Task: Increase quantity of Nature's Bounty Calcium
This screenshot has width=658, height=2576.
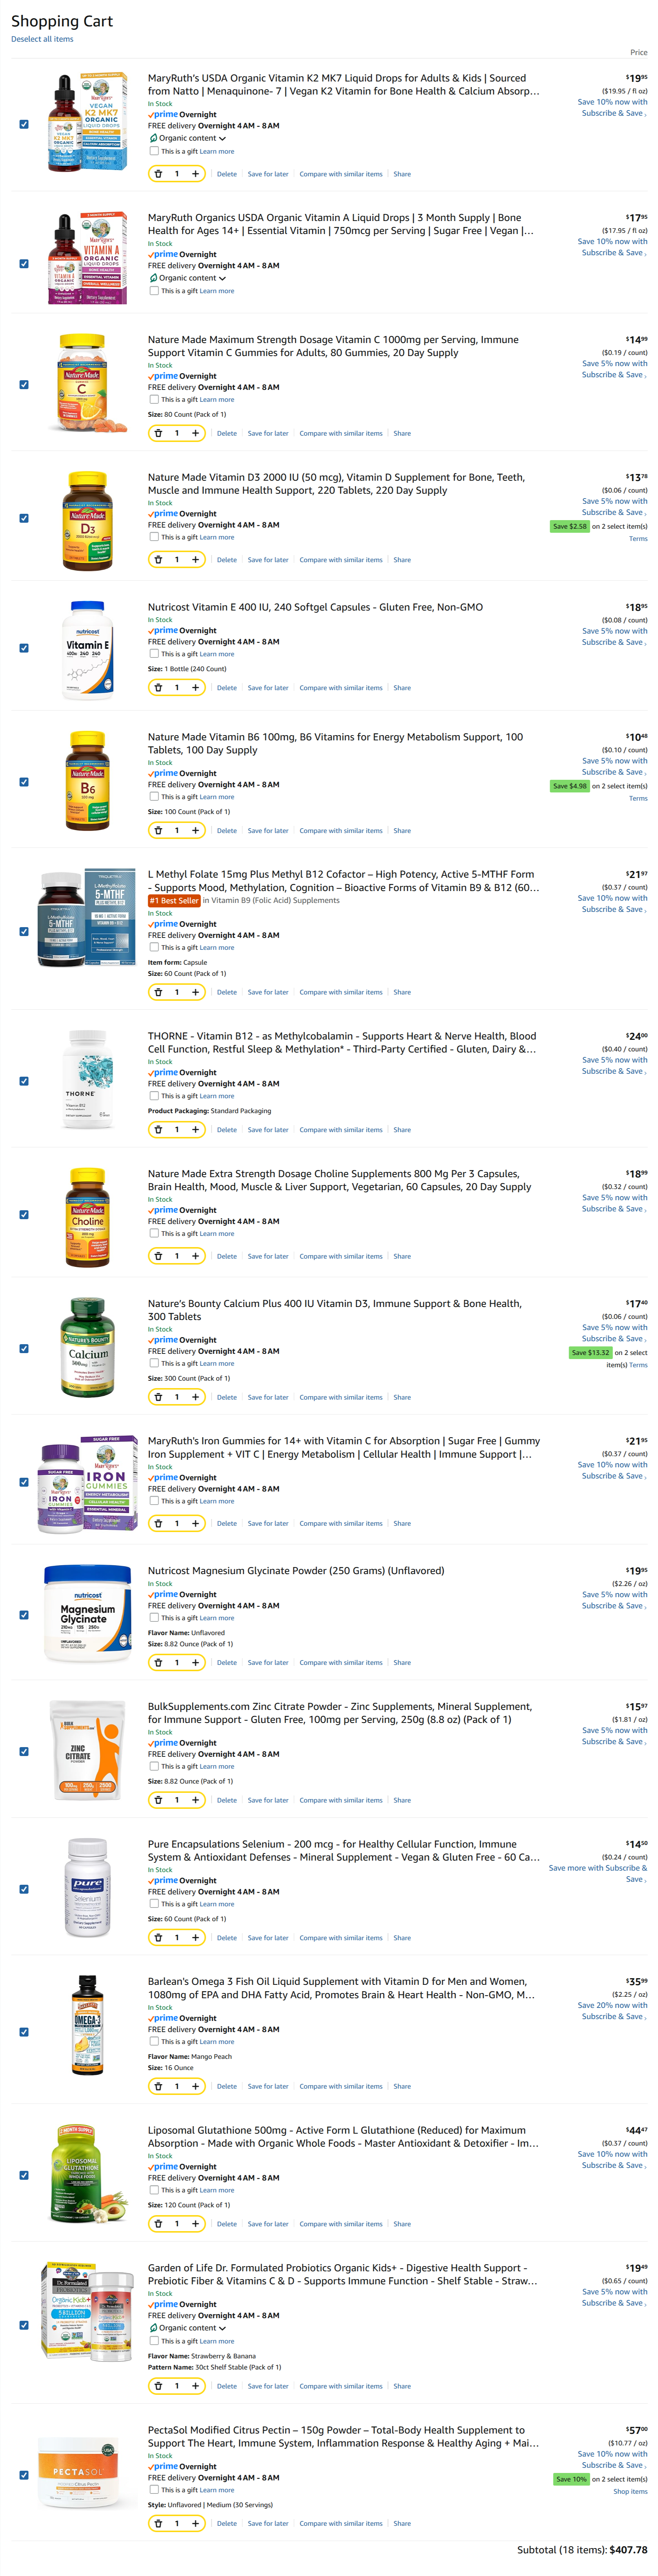Action: (195, 1397)
